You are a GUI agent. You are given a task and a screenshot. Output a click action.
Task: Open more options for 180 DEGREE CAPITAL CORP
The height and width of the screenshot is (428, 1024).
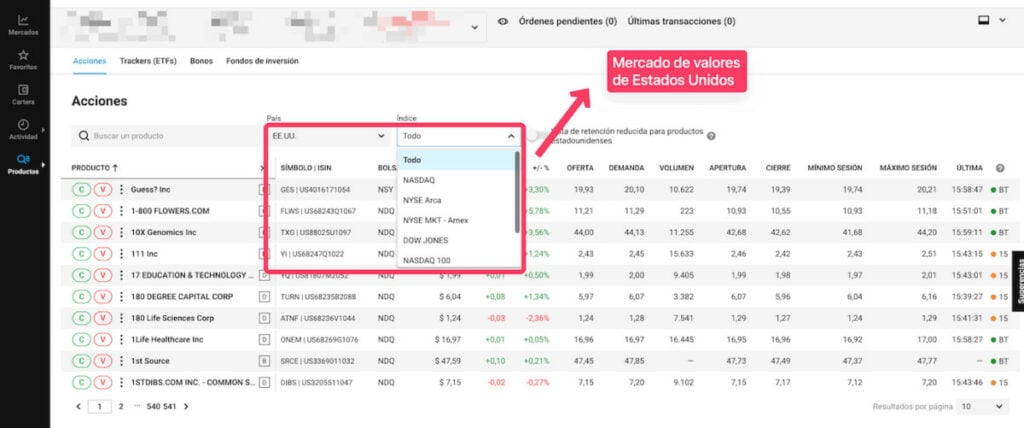tap(121, 297)
